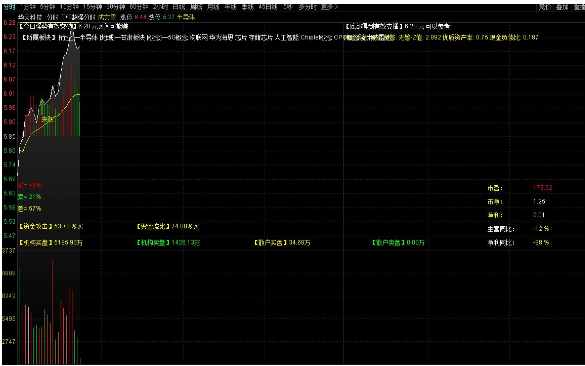Click the partially visible button right of 叠加
585x366 pixels.
[x=579, y=7]
